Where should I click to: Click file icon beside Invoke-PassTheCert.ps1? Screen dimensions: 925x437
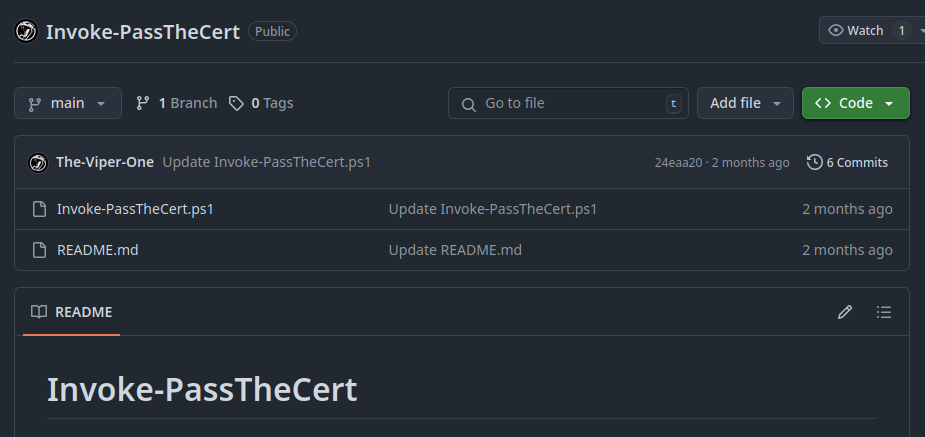tap(40, 209)
